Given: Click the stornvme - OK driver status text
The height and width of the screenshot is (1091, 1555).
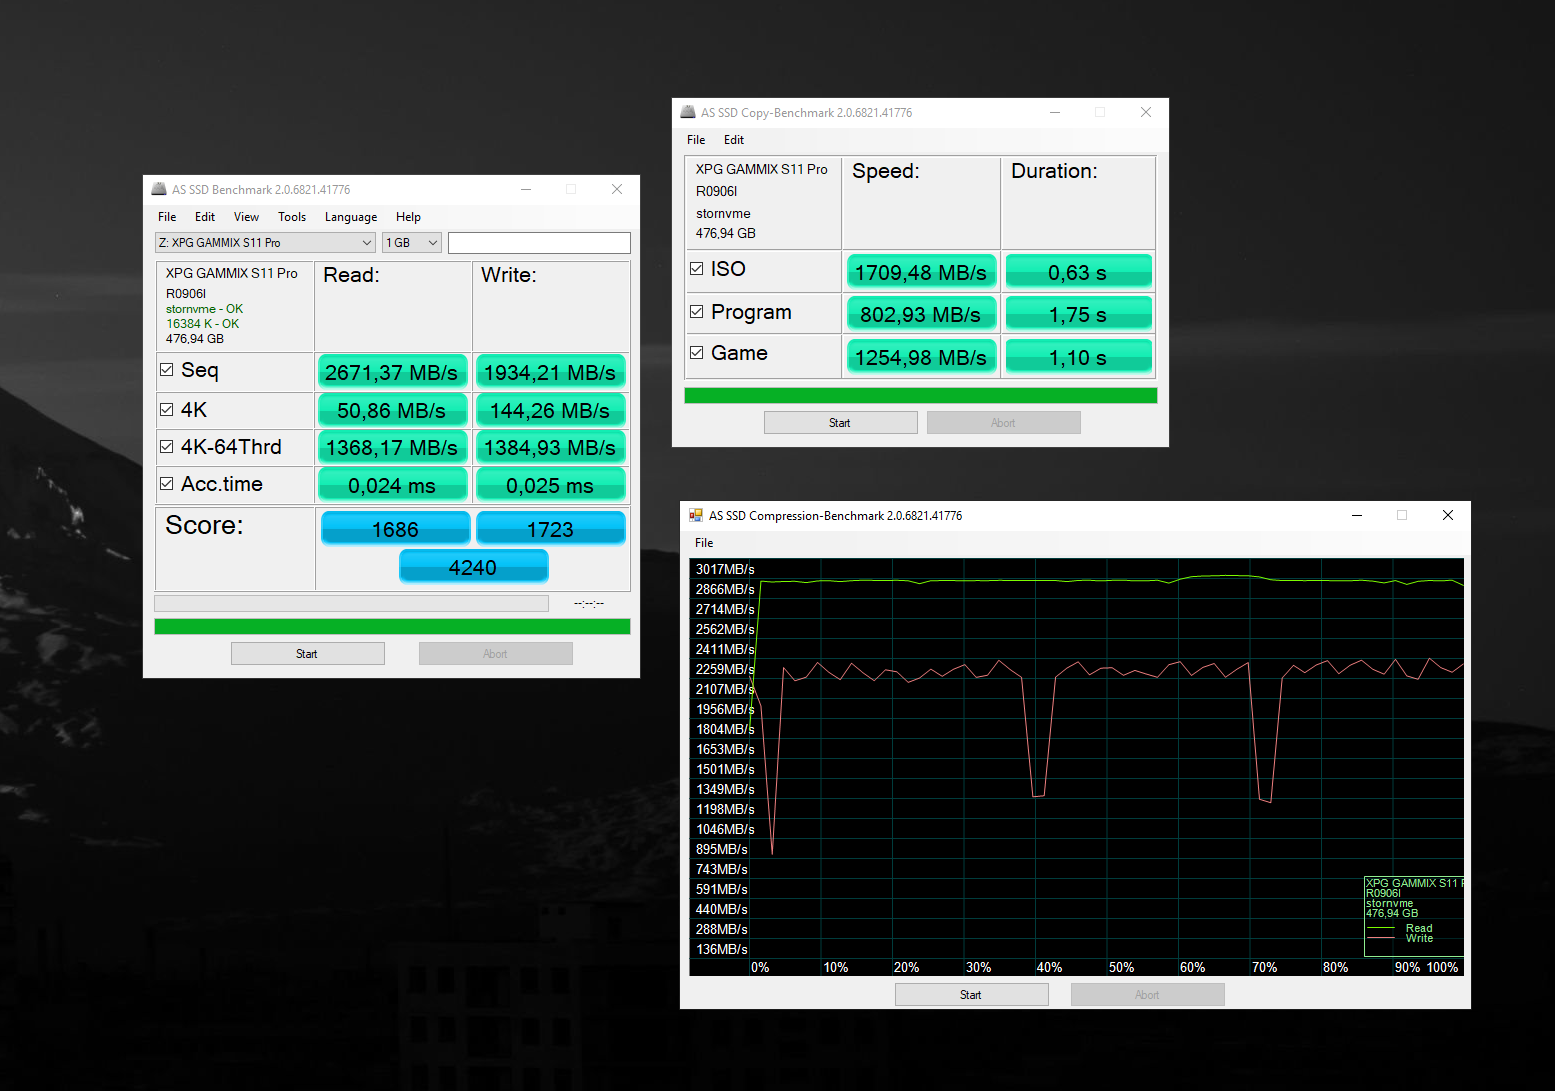Looking at the screenshot, I should 204,309.
